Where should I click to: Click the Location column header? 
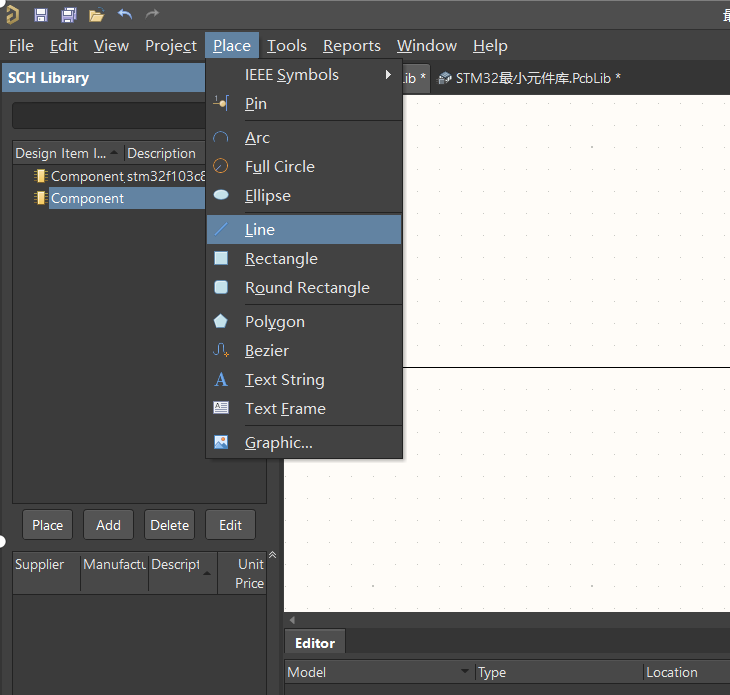(x=687, y=672)
